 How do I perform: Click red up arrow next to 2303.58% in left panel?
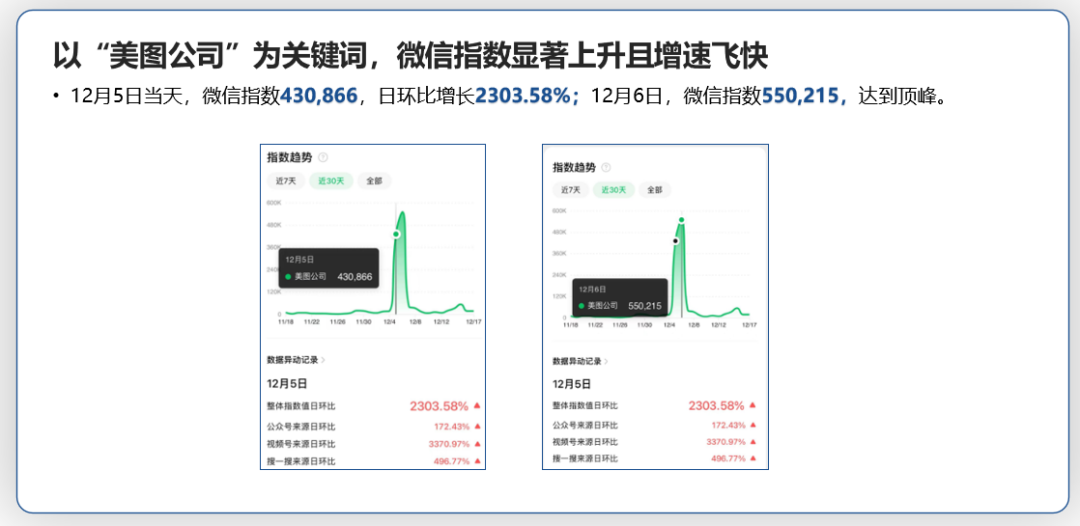477,406
